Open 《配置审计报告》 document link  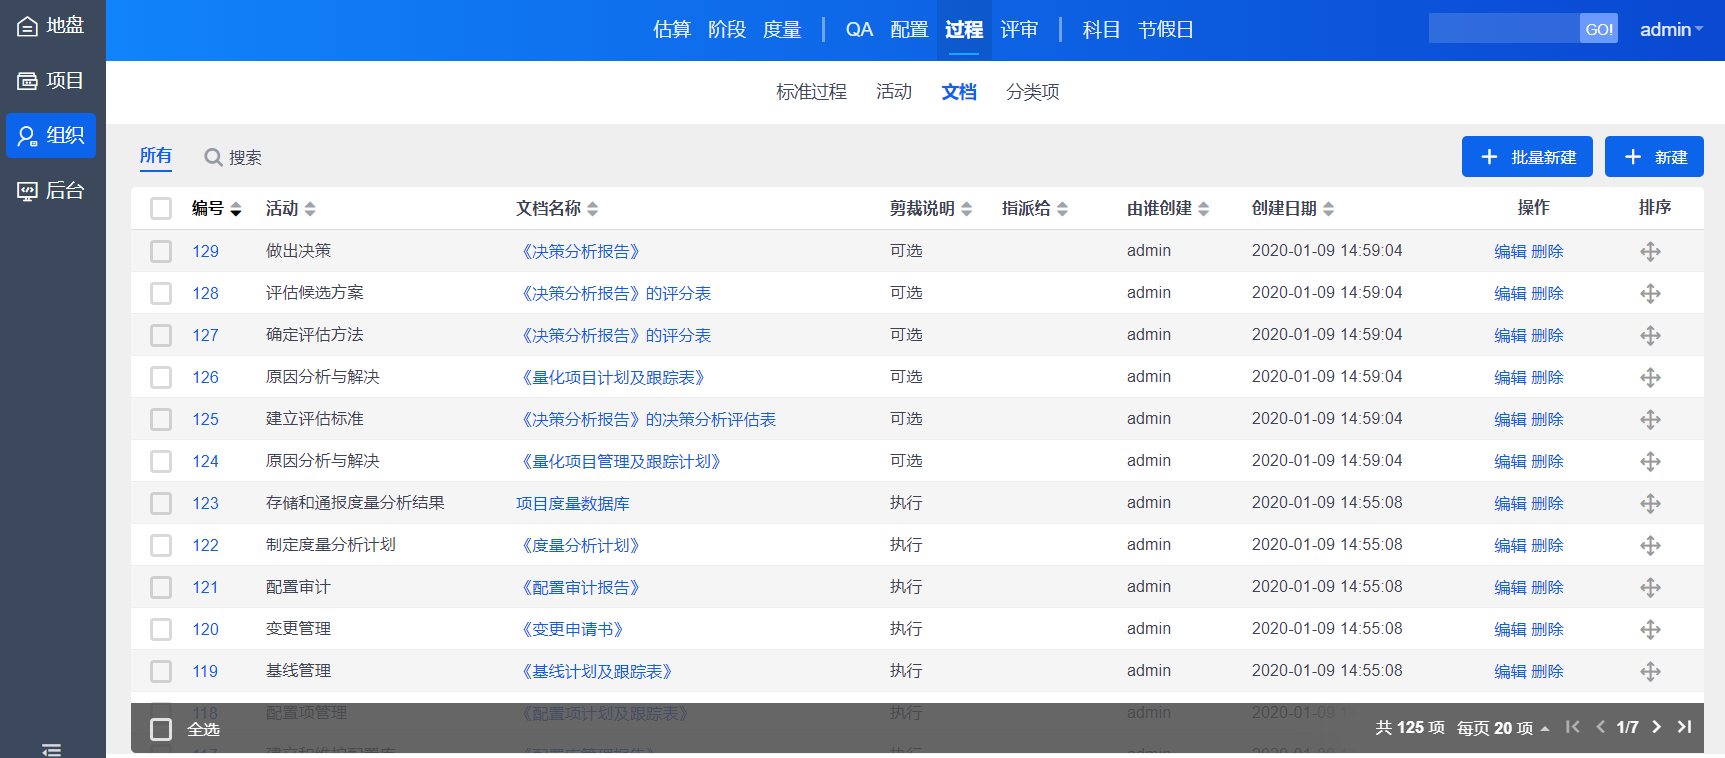coord(580,587)
